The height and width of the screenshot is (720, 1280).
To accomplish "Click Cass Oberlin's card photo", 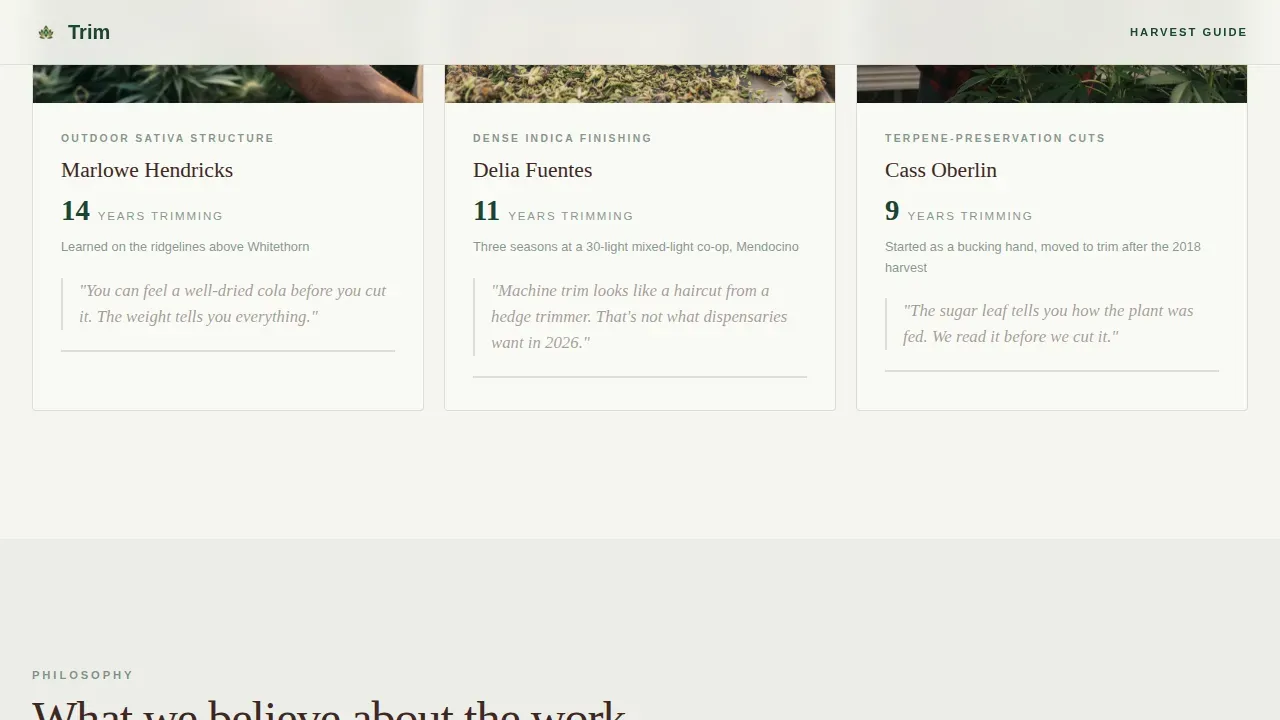I will pyautogui.click(x=1052, y=84).
